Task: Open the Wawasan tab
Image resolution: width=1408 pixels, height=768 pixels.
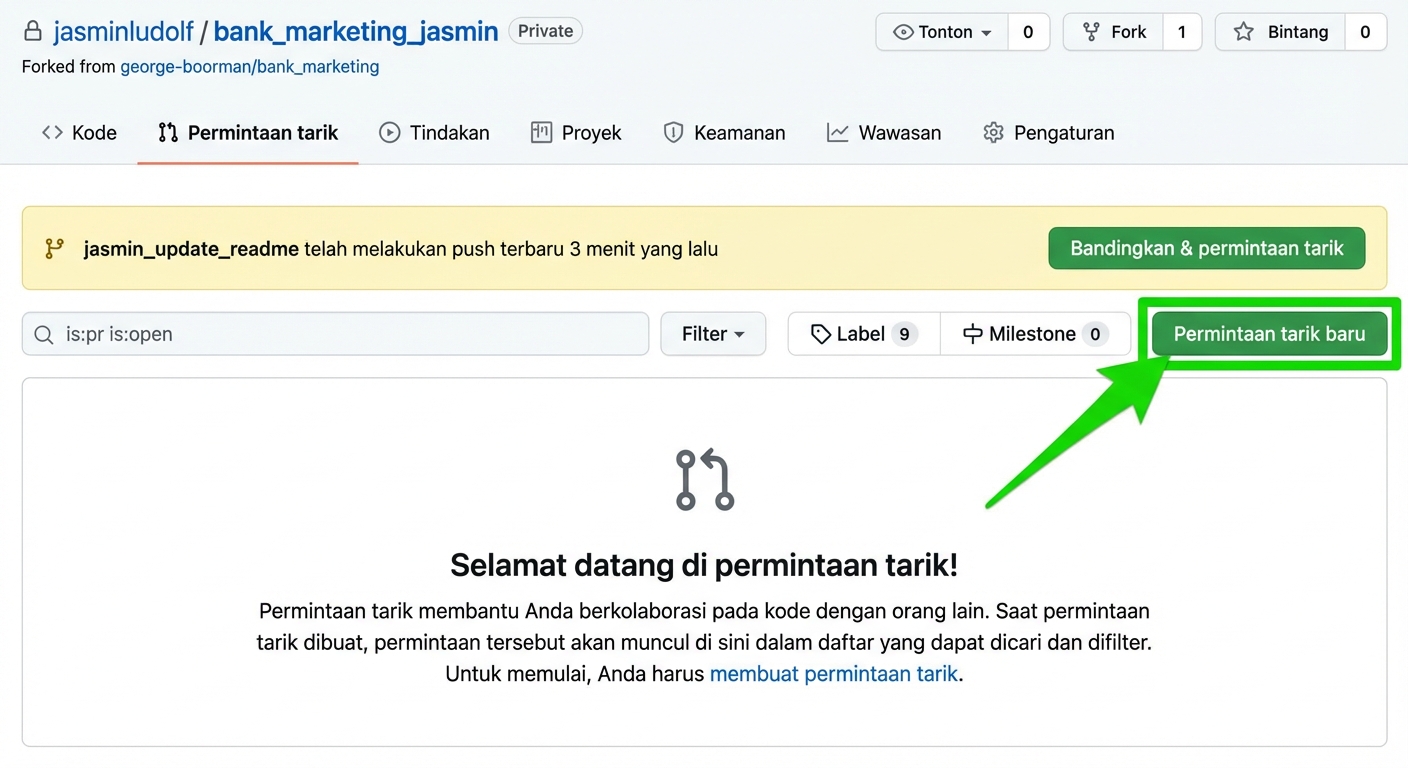Action: (884, 133)
